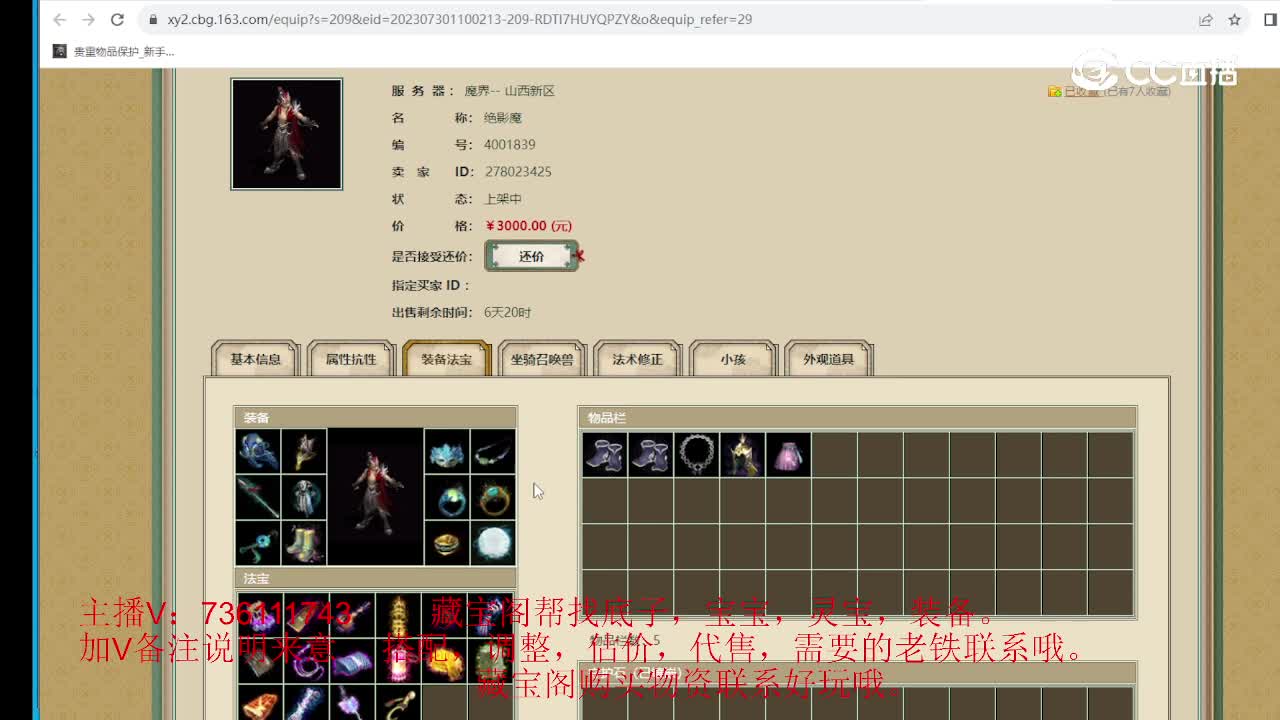View the 外观道具 tab
The image size is (1280, 720).
pyautogui.click(x=828, y=360)
